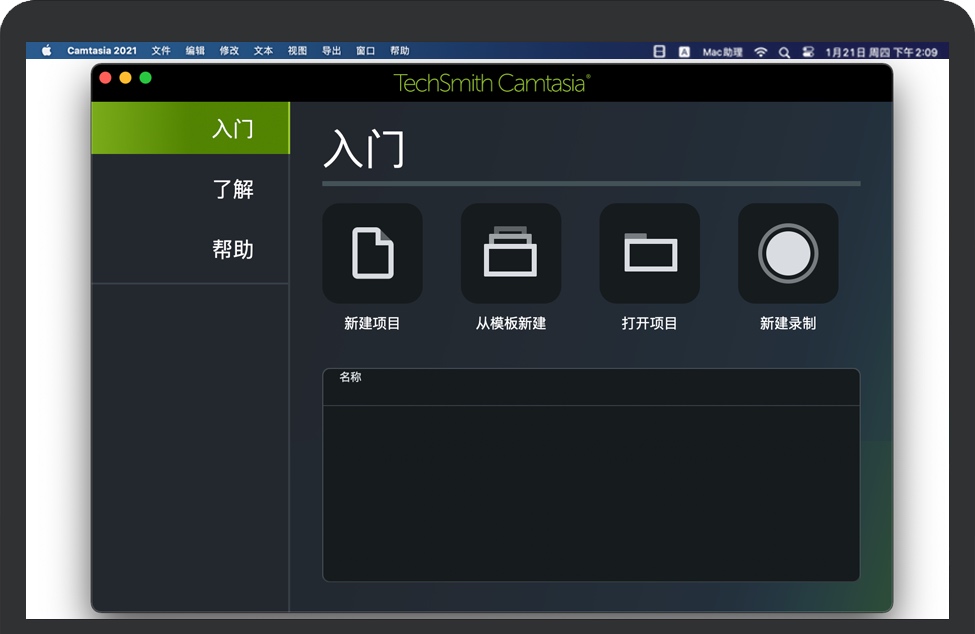This screenshot has height=634, width=975.
Task: Click the 名称 column header of recent projects
Action: click(x=350, y=377)
